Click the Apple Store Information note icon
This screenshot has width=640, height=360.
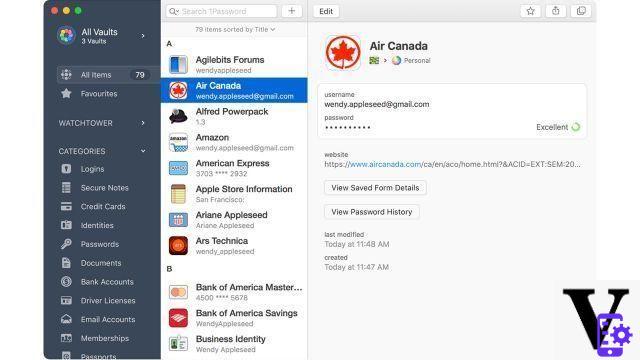coord(178,194)
